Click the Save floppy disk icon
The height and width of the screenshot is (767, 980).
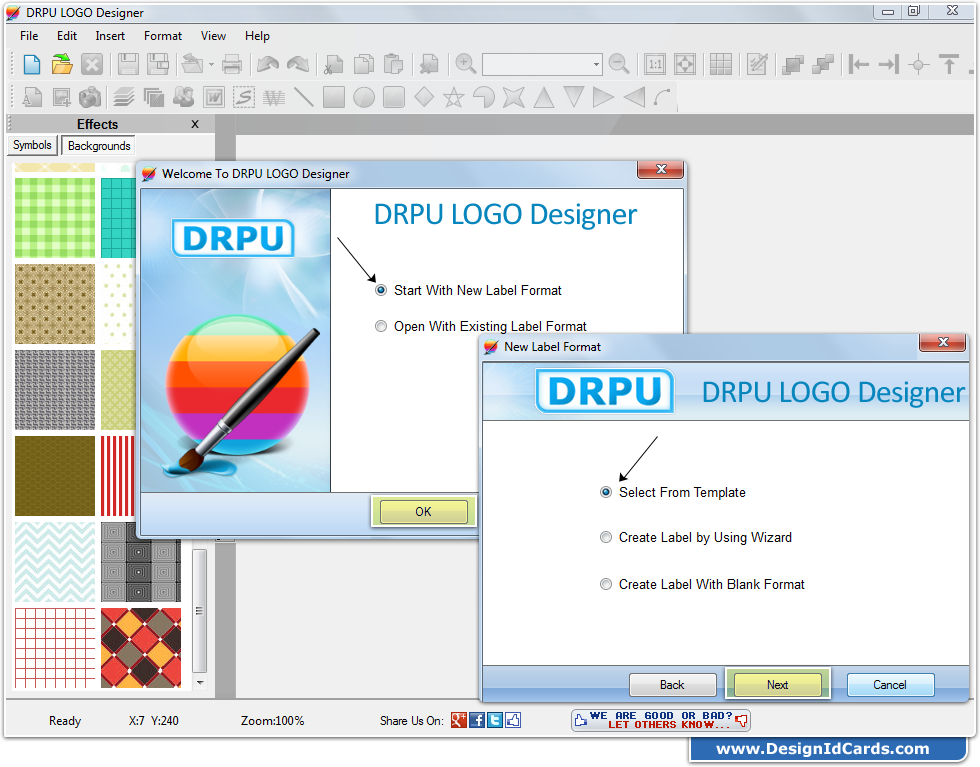(x=128, y=64)
